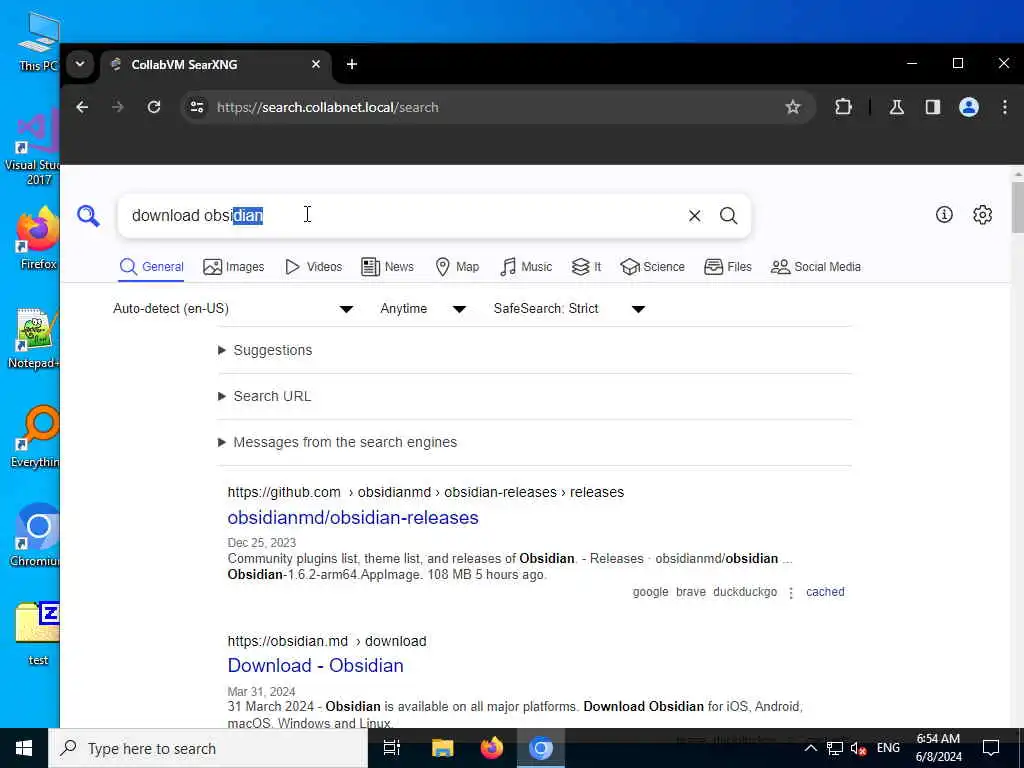Bookmark this page with the star icon

pos(792,107)
